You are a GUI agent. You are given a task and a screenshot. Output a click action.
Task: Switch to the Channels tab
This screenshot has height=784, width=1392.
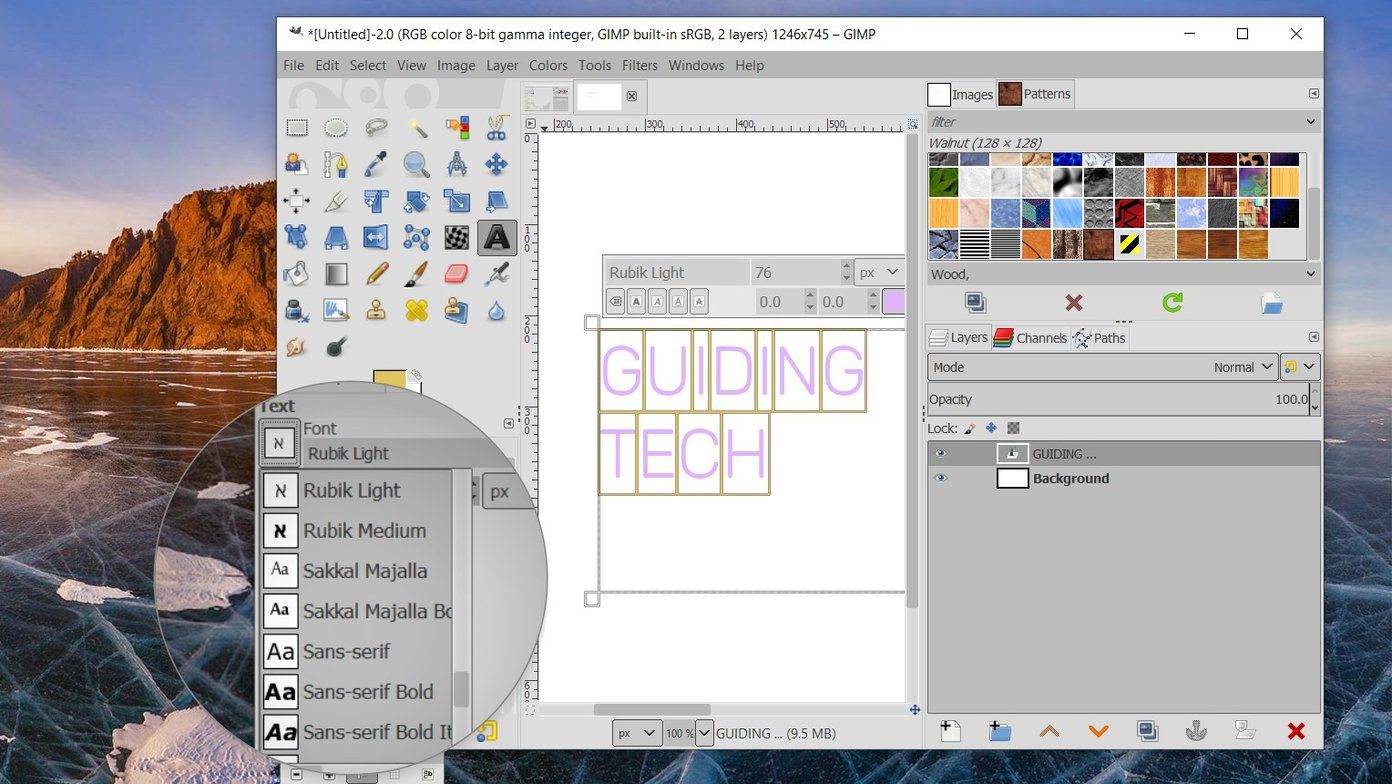click(1030, 338)
